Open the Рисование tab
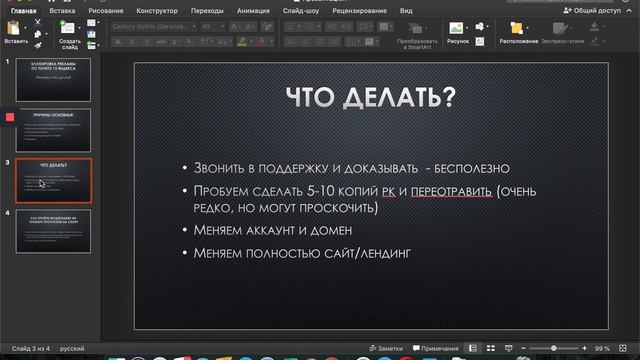 [106, 11]
